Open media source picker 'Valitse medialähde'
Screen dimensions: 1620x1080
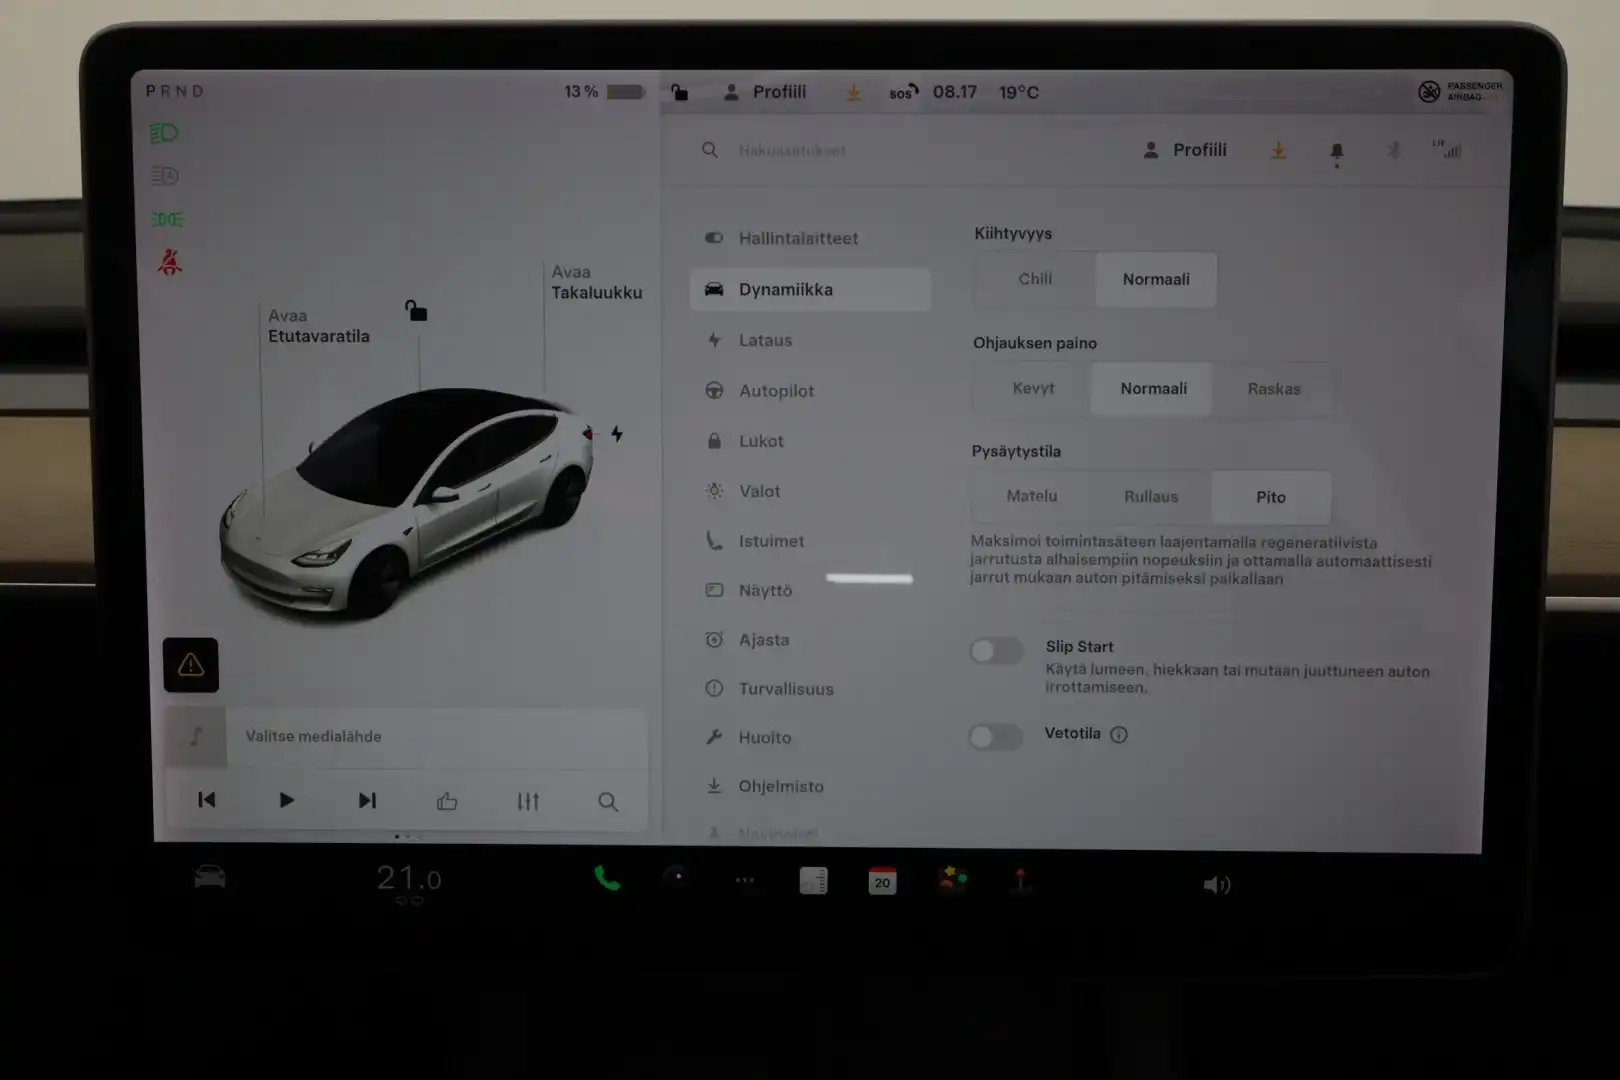(313, 737)
